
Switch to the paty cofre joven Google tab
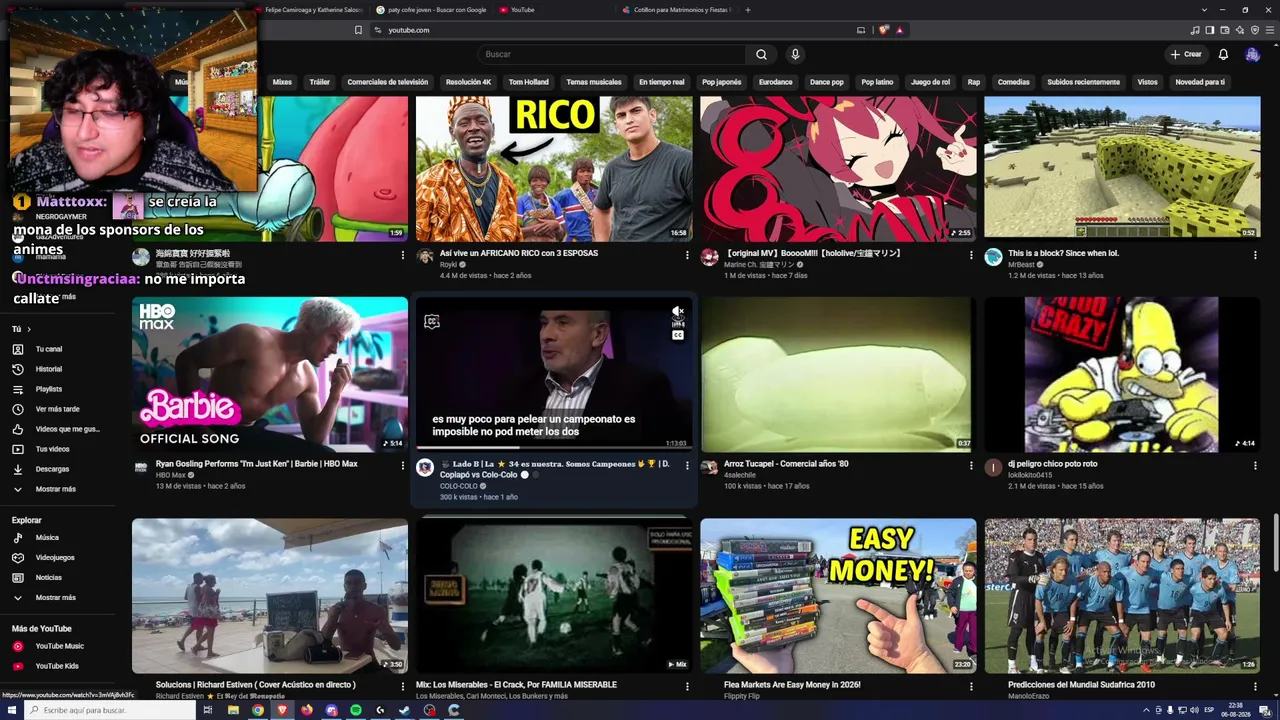pyautogui.click(x=432, y=10)
